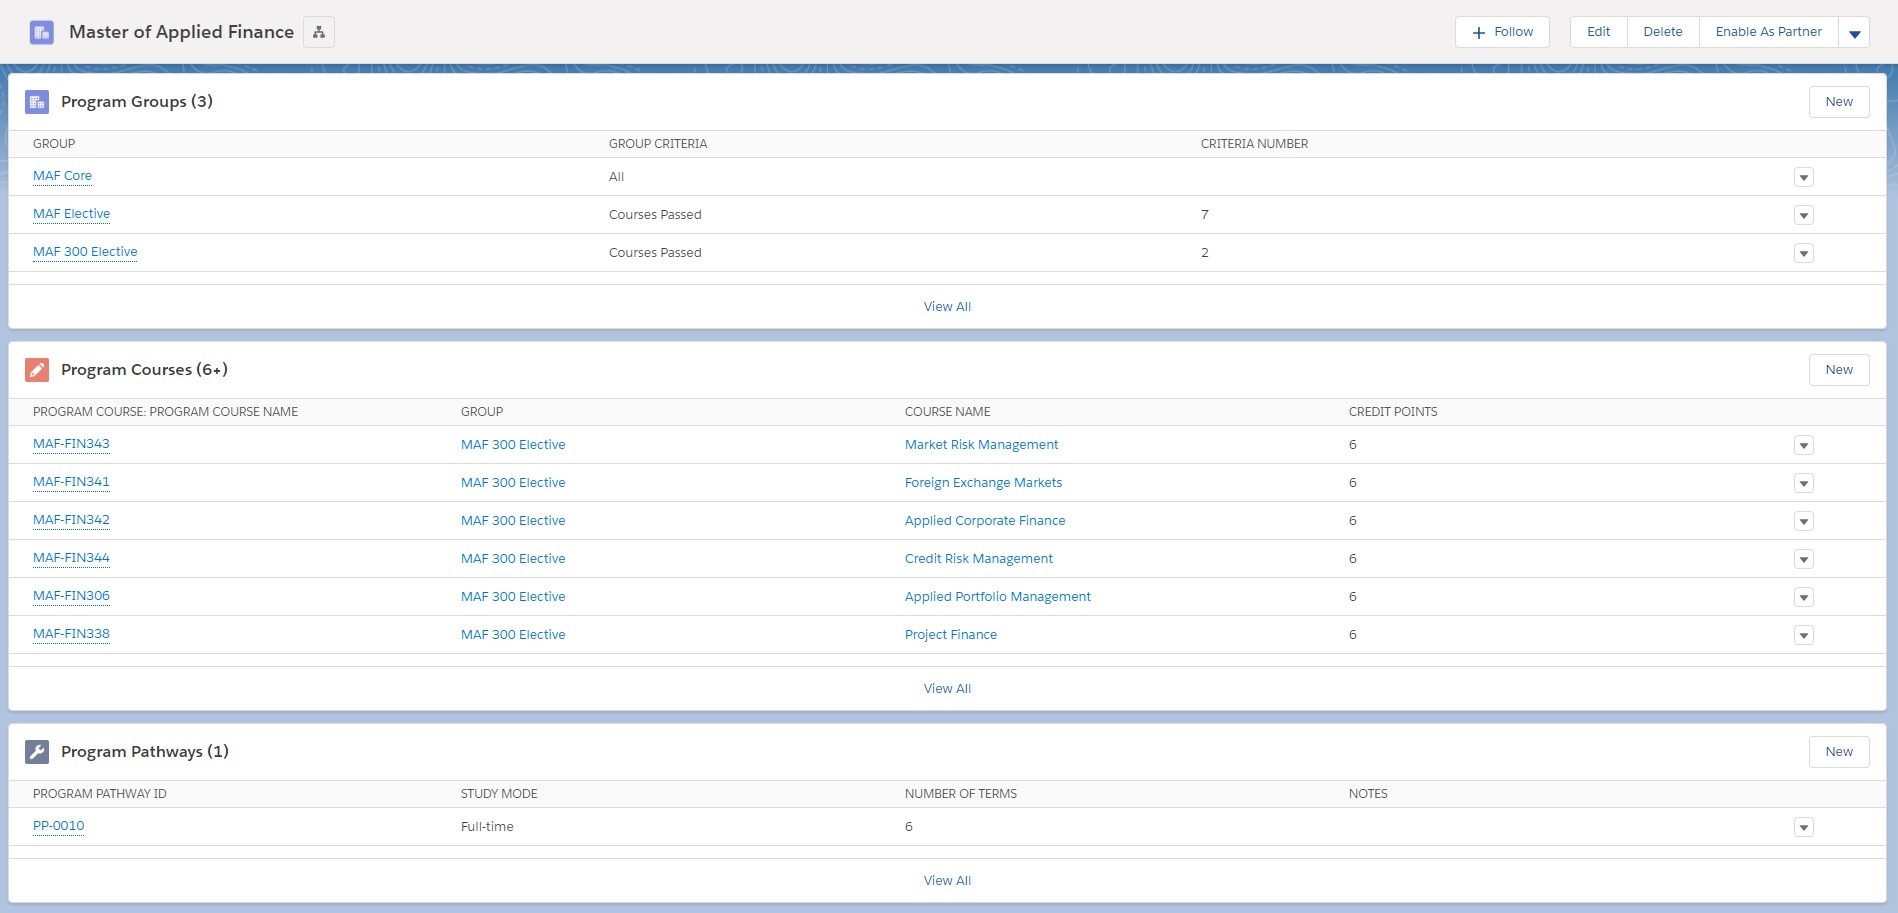The width and height of the screenshot is (1898, 913).
Task: Click the Program Groups section icon
Action: (37, 102)
